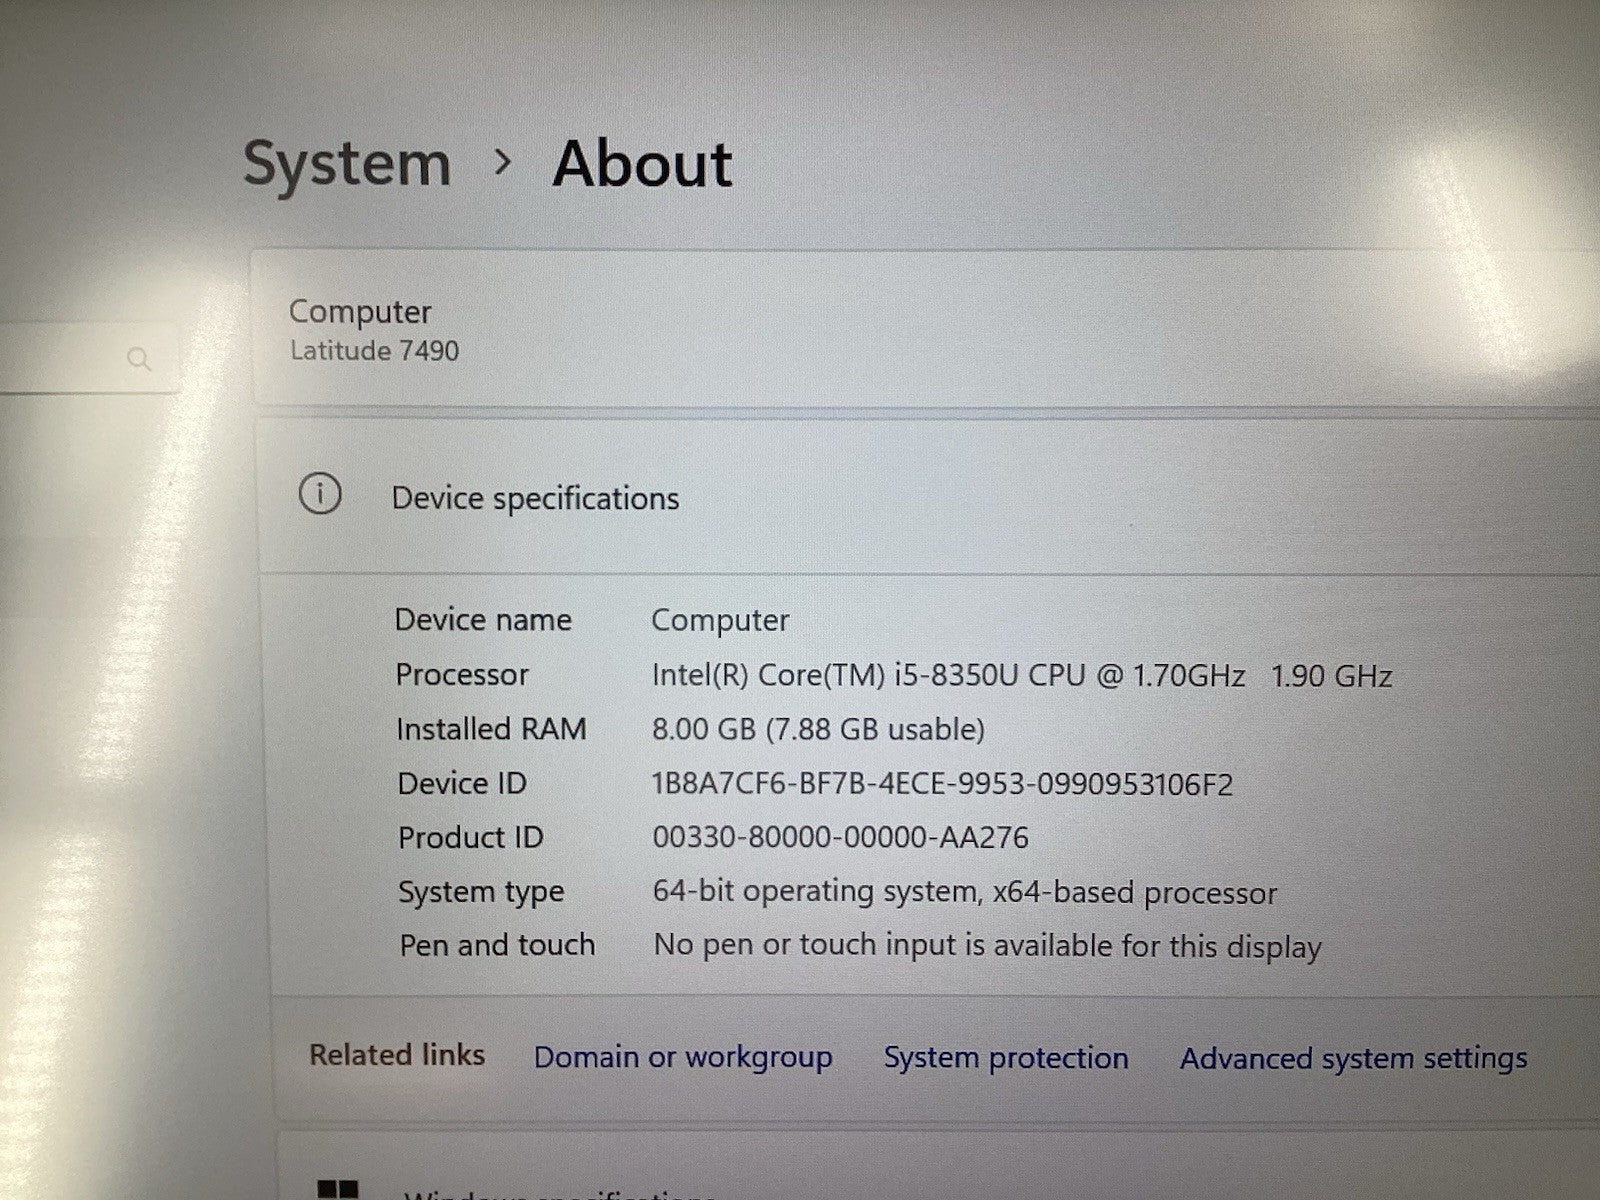
Task: Click the search magnifier icon
Action: pyautogui.click(x=140, y=359)
